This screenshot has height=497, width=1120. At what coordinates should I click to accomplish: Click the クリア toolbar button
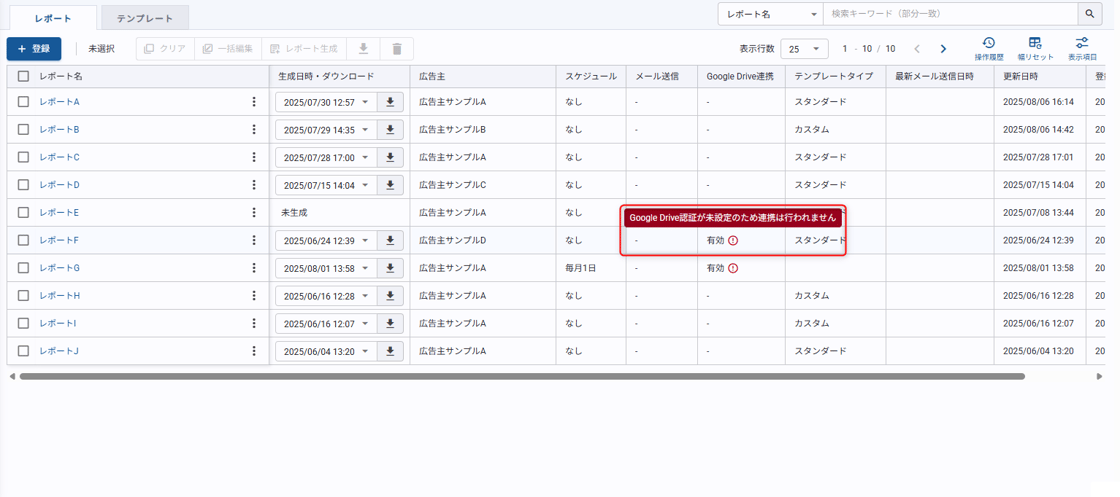165,49
